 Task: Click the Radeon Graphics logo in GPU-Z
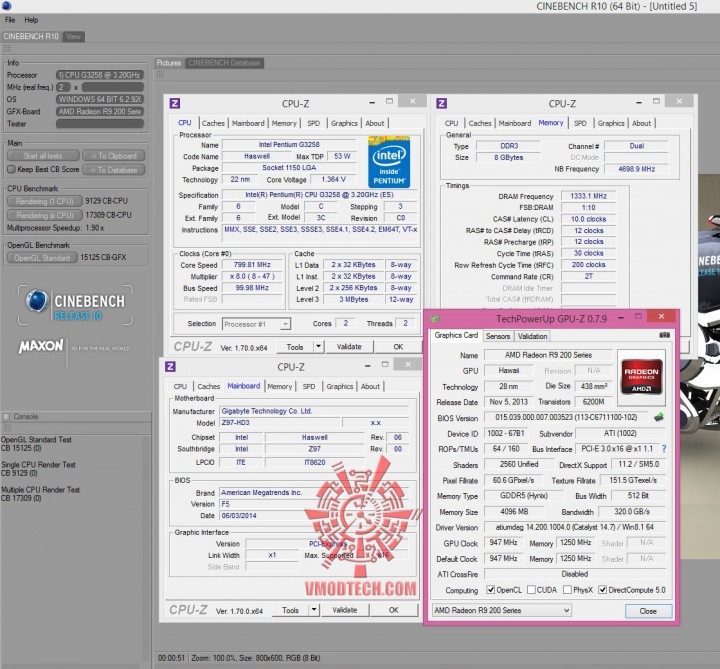tap(641, 377)
